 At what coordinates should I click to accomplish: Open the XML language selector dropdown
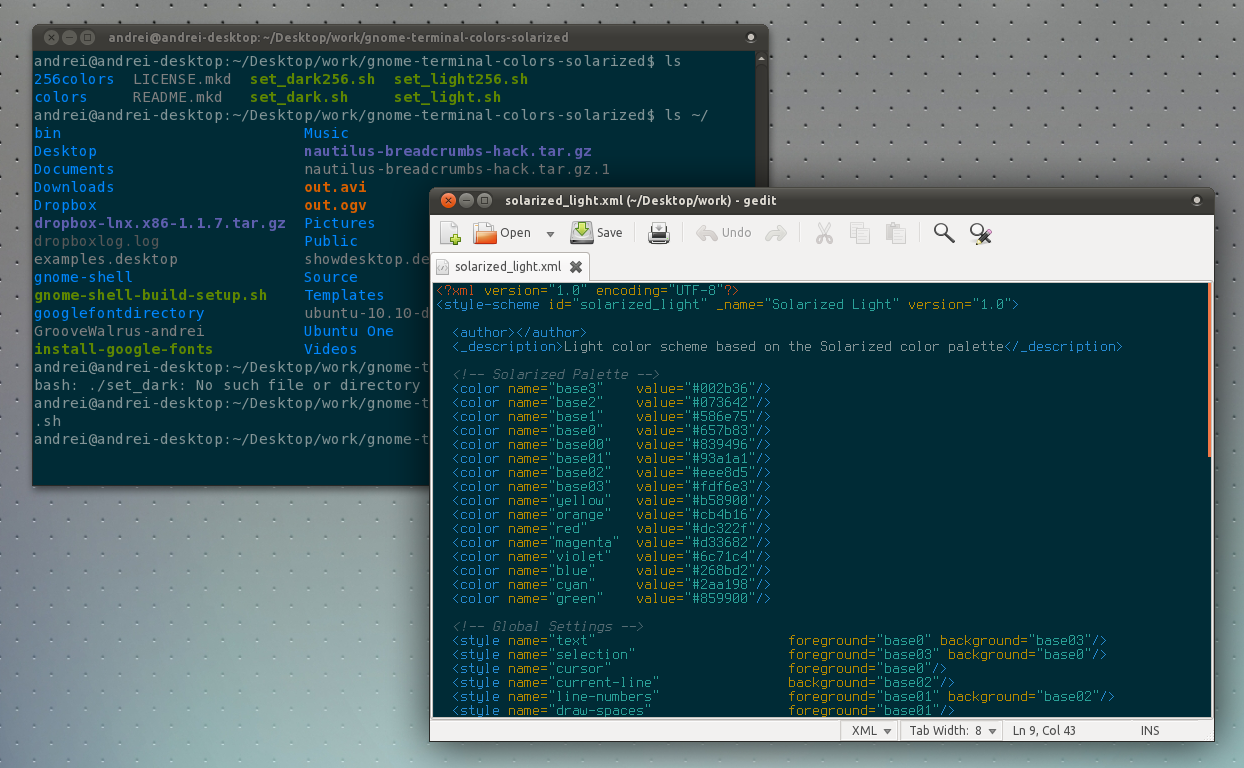coord(871,731)
